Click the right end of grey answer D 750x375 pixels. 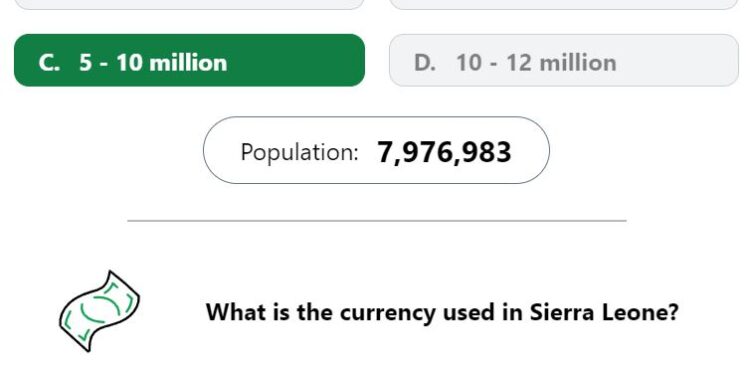726,60
